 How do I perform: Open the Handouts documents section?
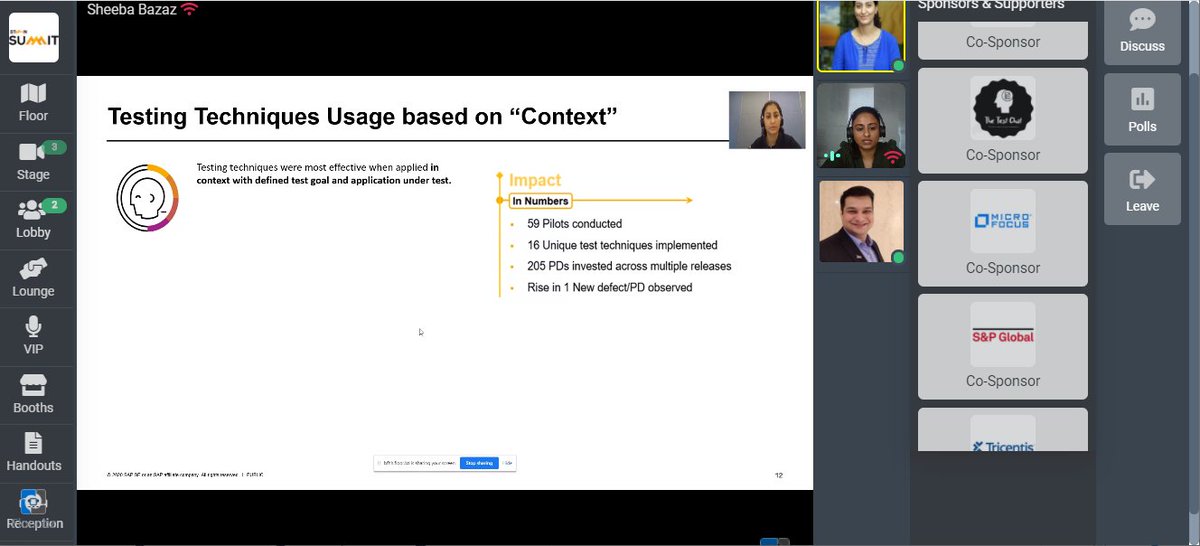34,452
